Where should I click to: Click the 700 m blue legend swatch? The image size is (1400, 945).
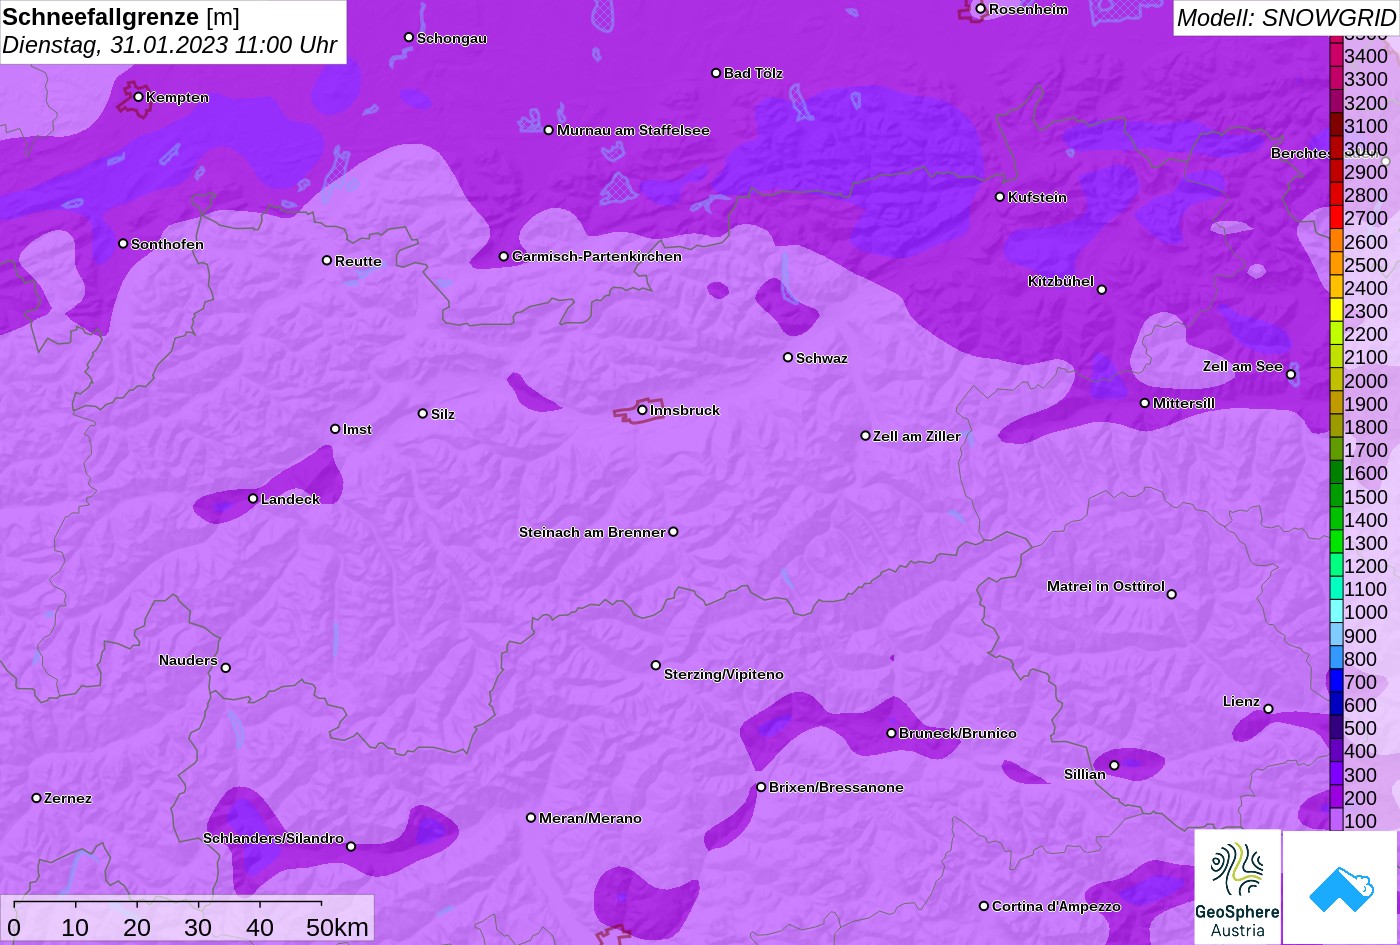tap(1336, 682)
